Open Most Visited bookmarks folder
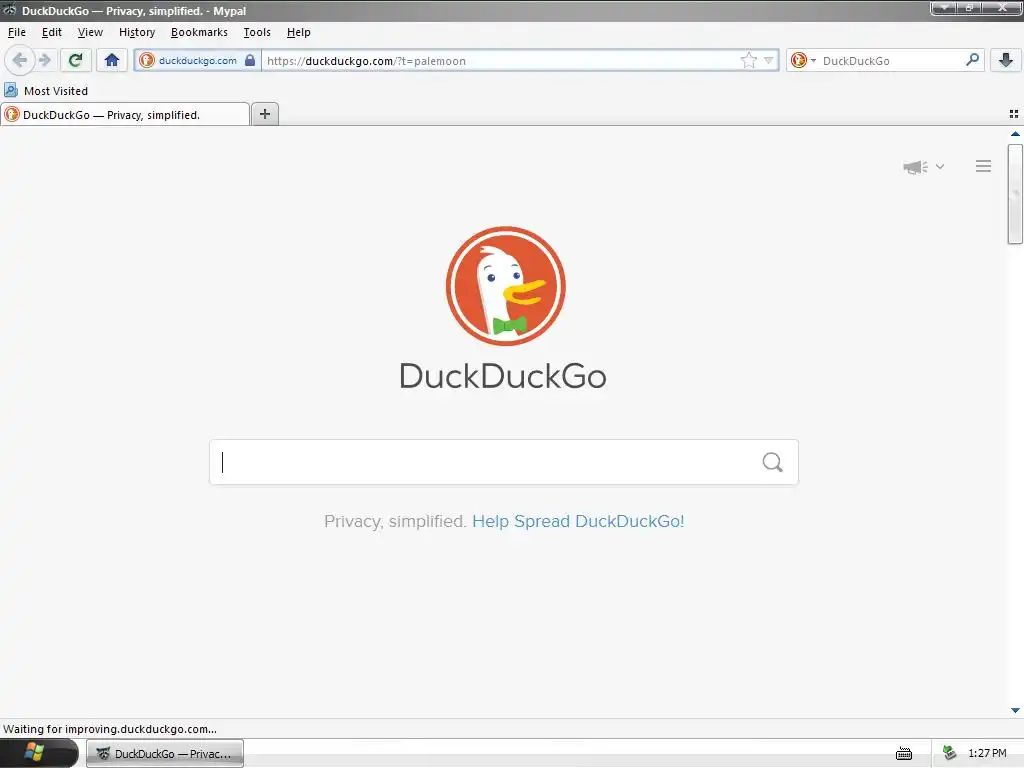Image resolution: width=1024 pixels, height=768 pixels. [46, 91]
